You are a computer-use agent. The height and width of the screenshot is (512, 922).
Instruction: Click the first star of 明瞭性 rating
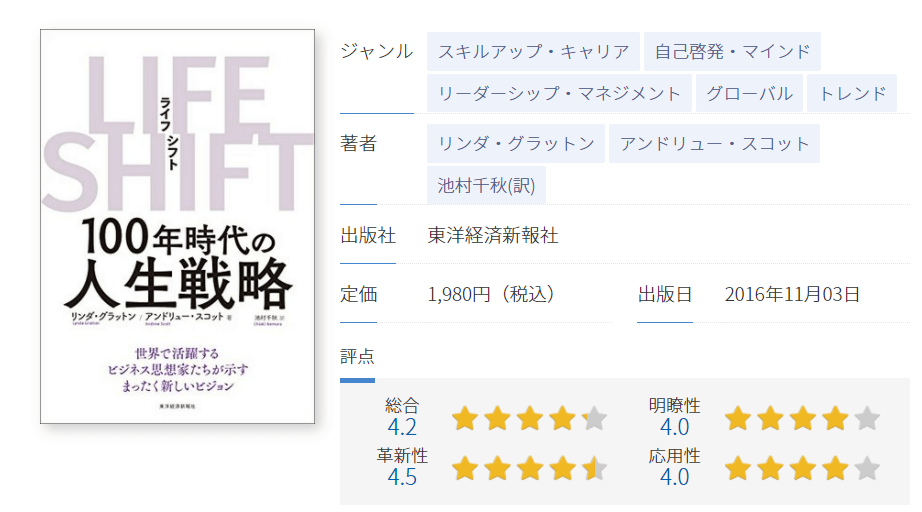pos(737,419)
